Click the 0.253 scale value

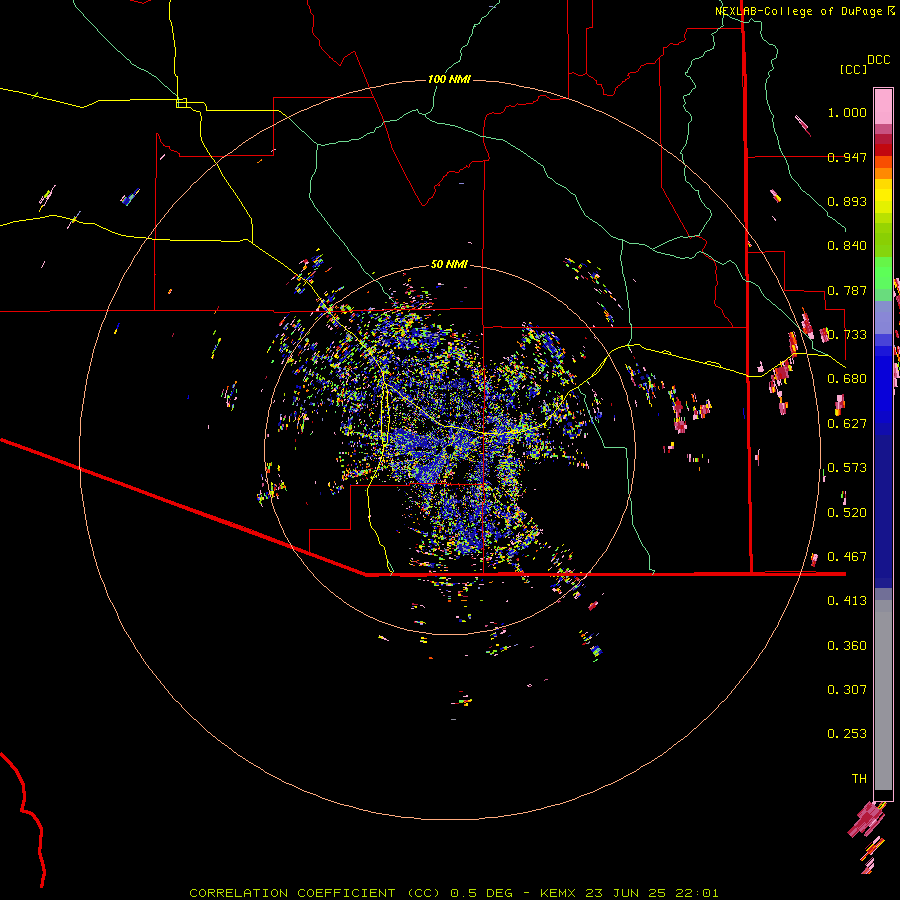point(847,734)
